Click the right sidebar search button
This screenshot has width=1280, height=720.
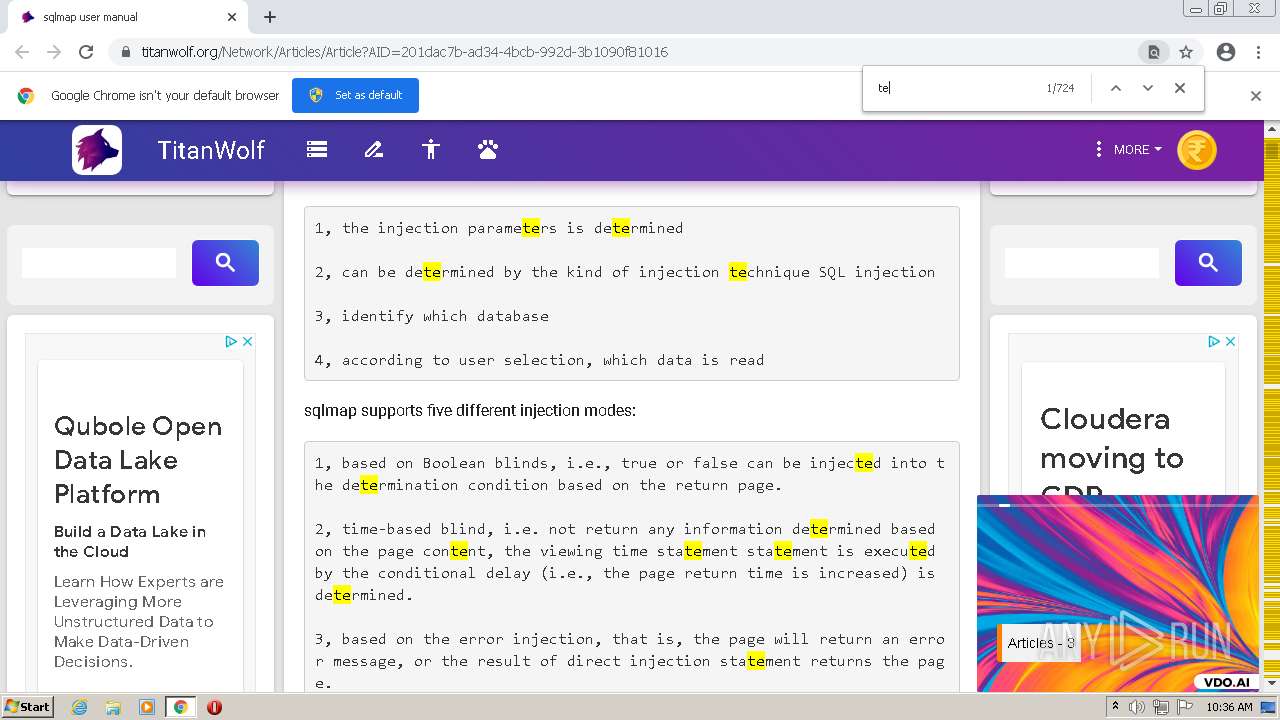click(1208, 263)
